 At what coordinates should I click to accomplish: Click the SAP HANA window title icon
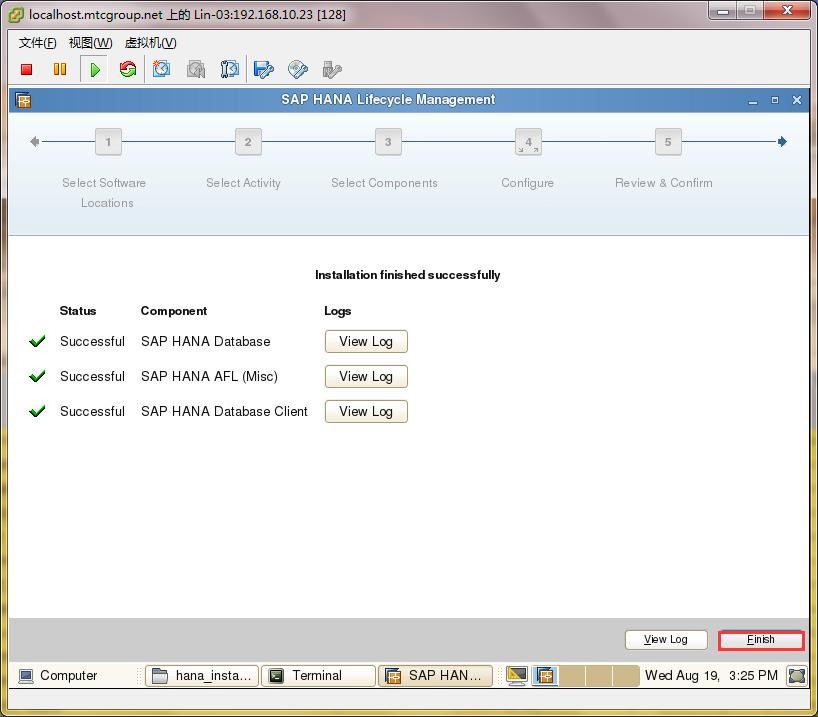(x=23, y=100)
